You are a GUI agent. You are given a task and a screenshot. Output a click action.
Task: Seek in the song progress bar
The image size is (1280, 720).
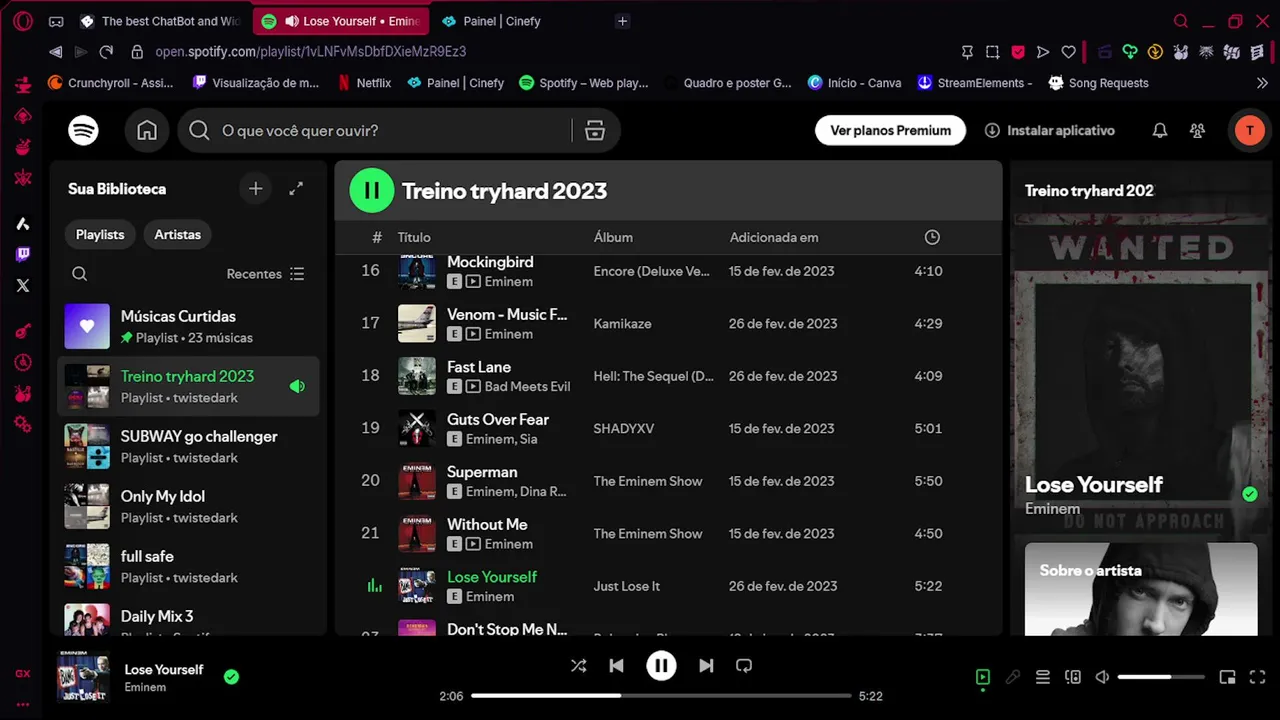[661, 695]
